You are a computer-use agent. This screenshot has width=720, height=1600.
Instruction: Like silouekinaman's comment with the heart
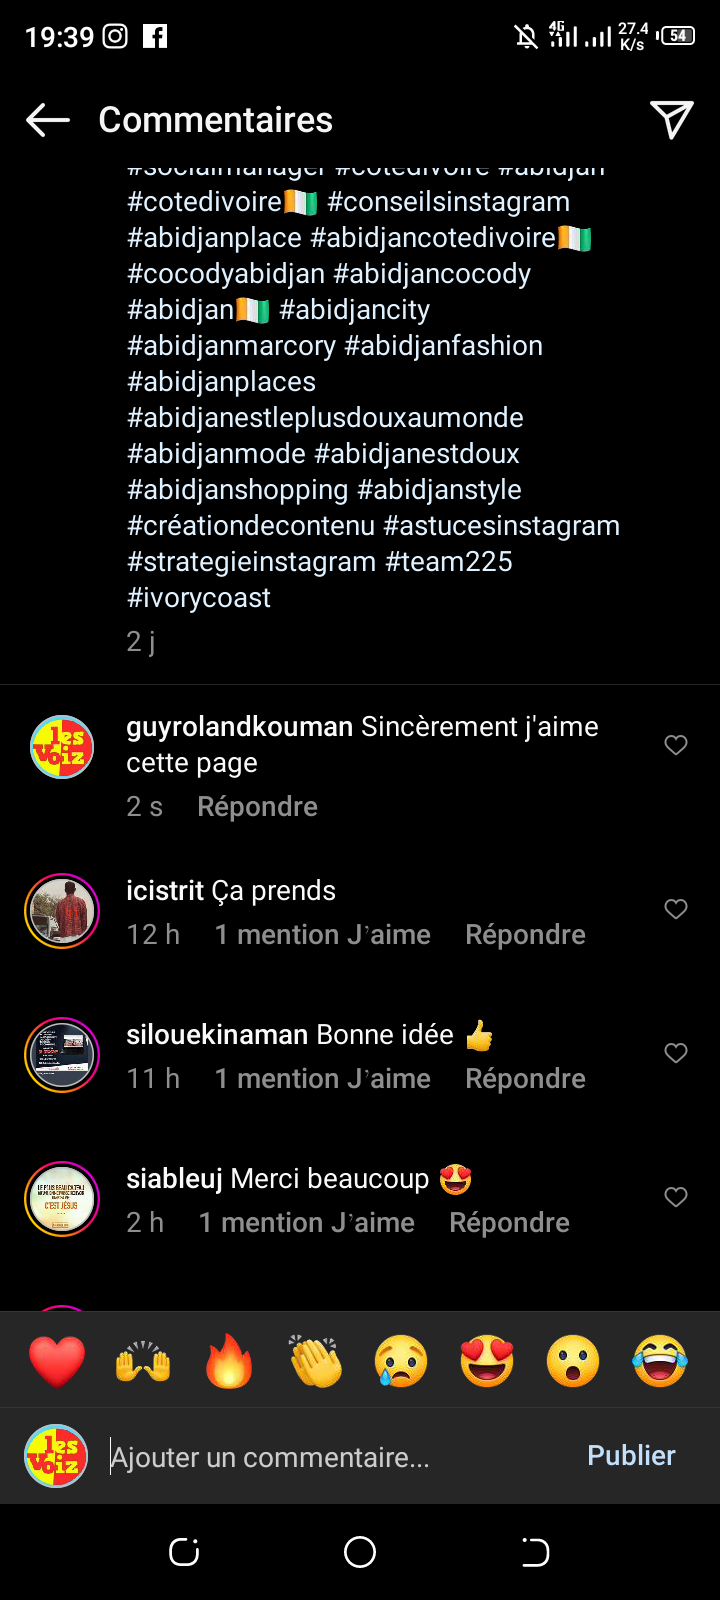[676, 1053]
